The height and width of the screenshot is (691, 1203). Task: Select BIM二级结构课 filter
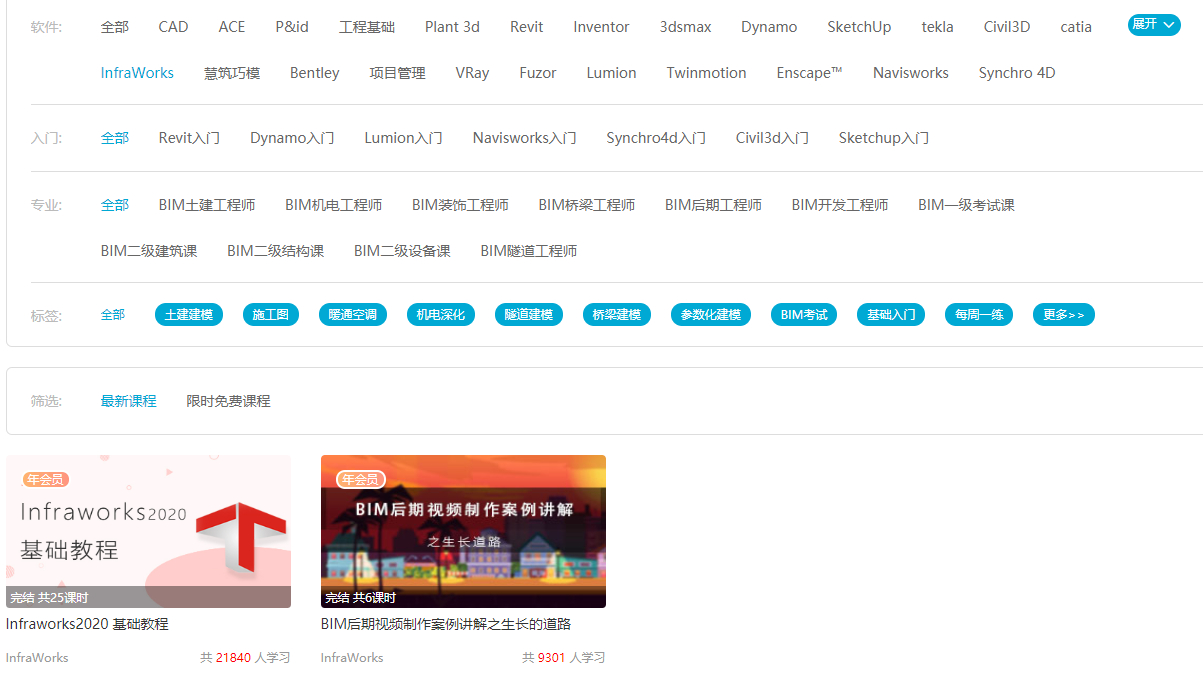[276, 251]
